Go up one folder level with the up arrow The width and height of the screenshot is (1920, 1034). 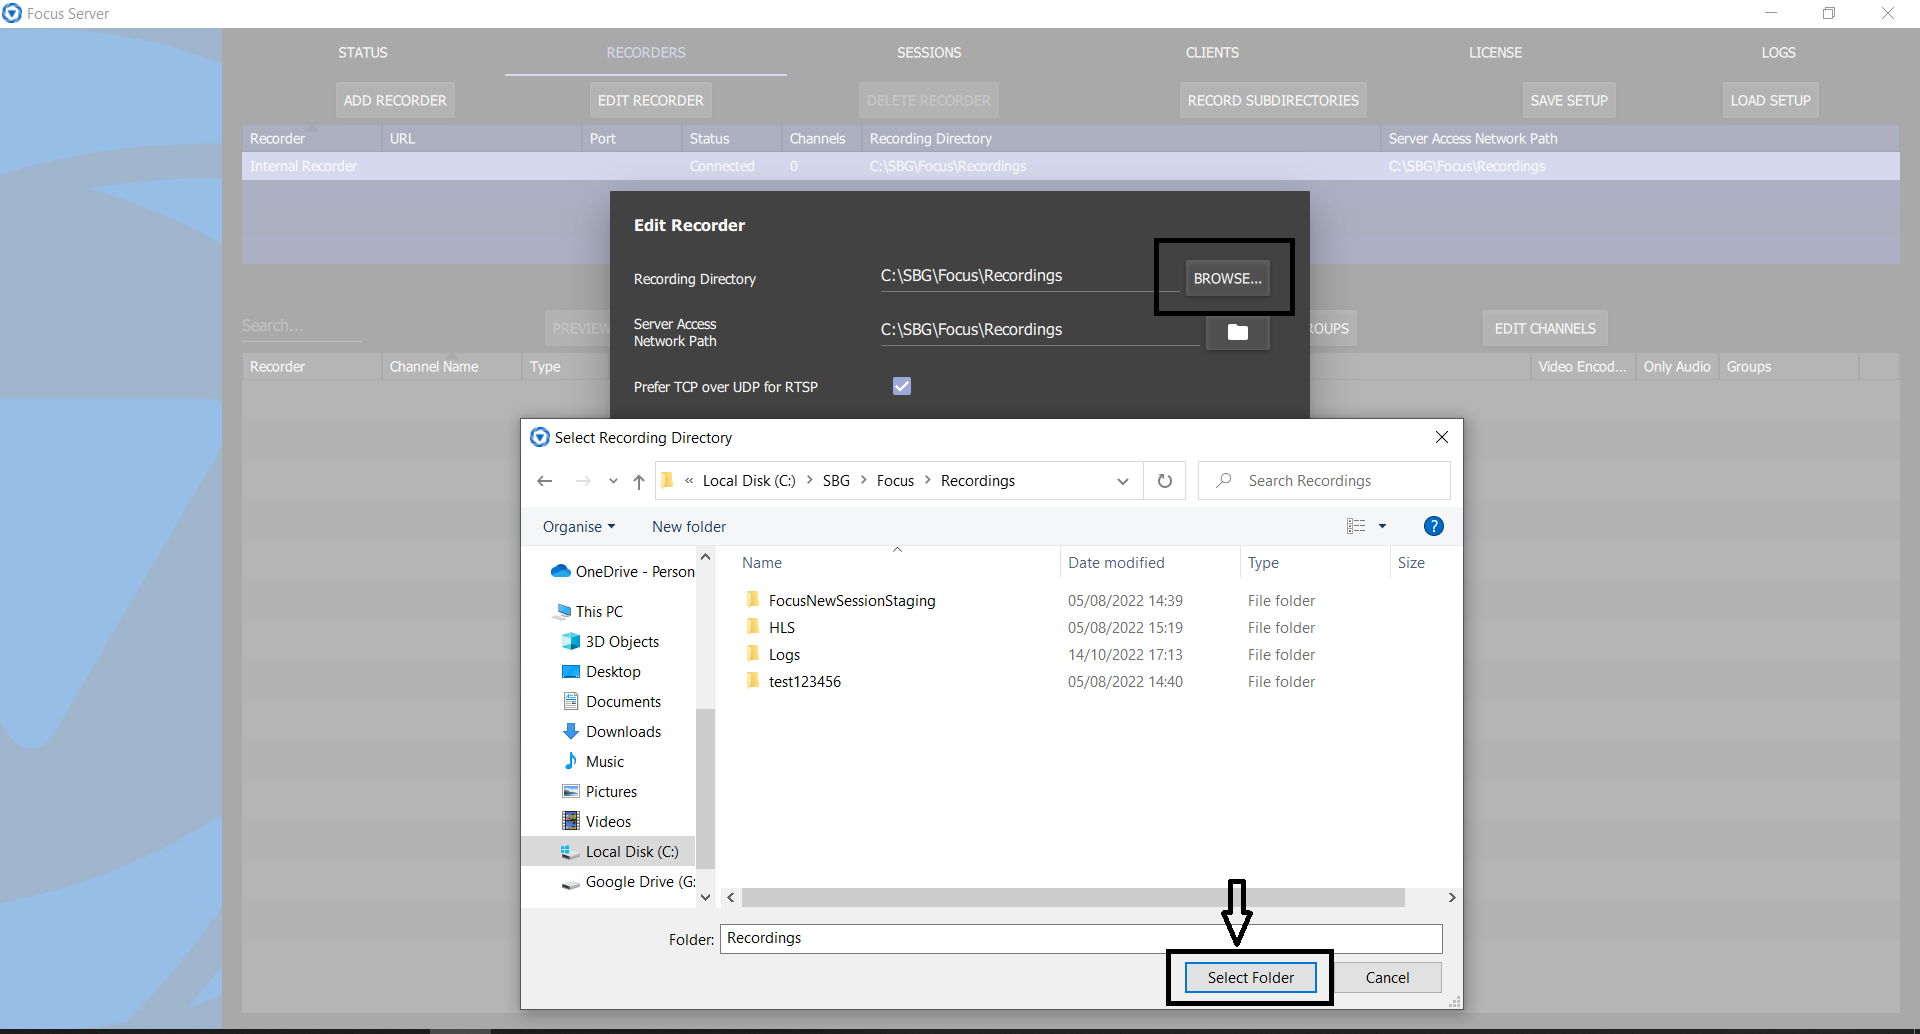(639, 481)
